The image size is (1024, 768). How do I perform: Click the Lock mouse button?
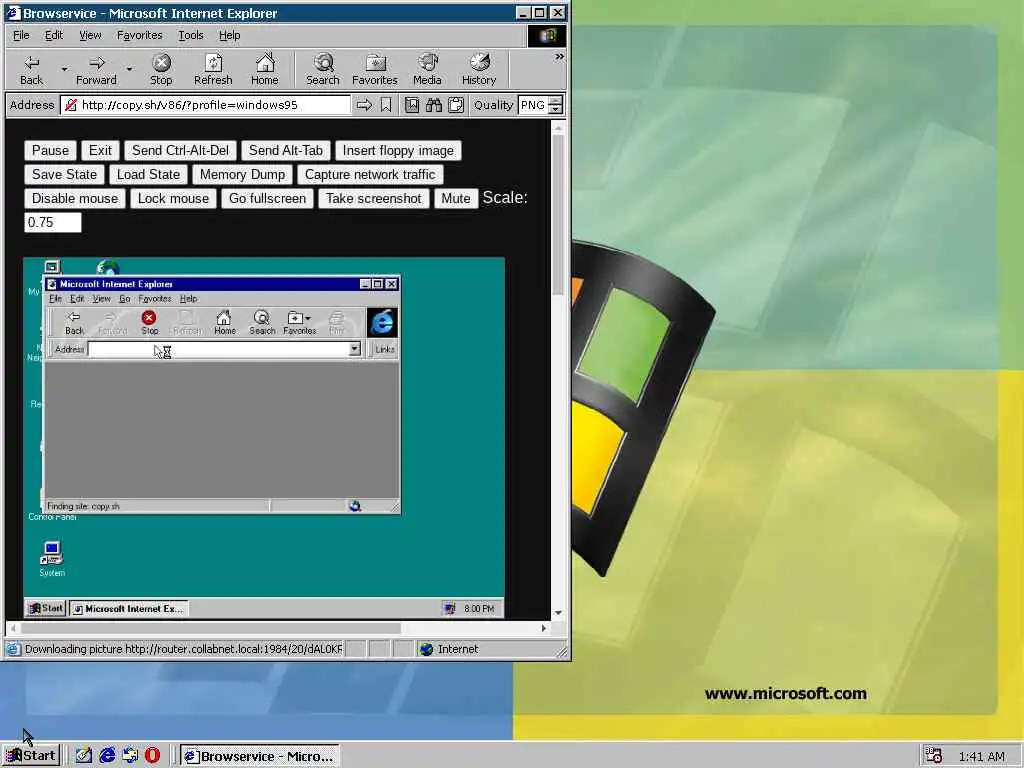tap(173, 199)
